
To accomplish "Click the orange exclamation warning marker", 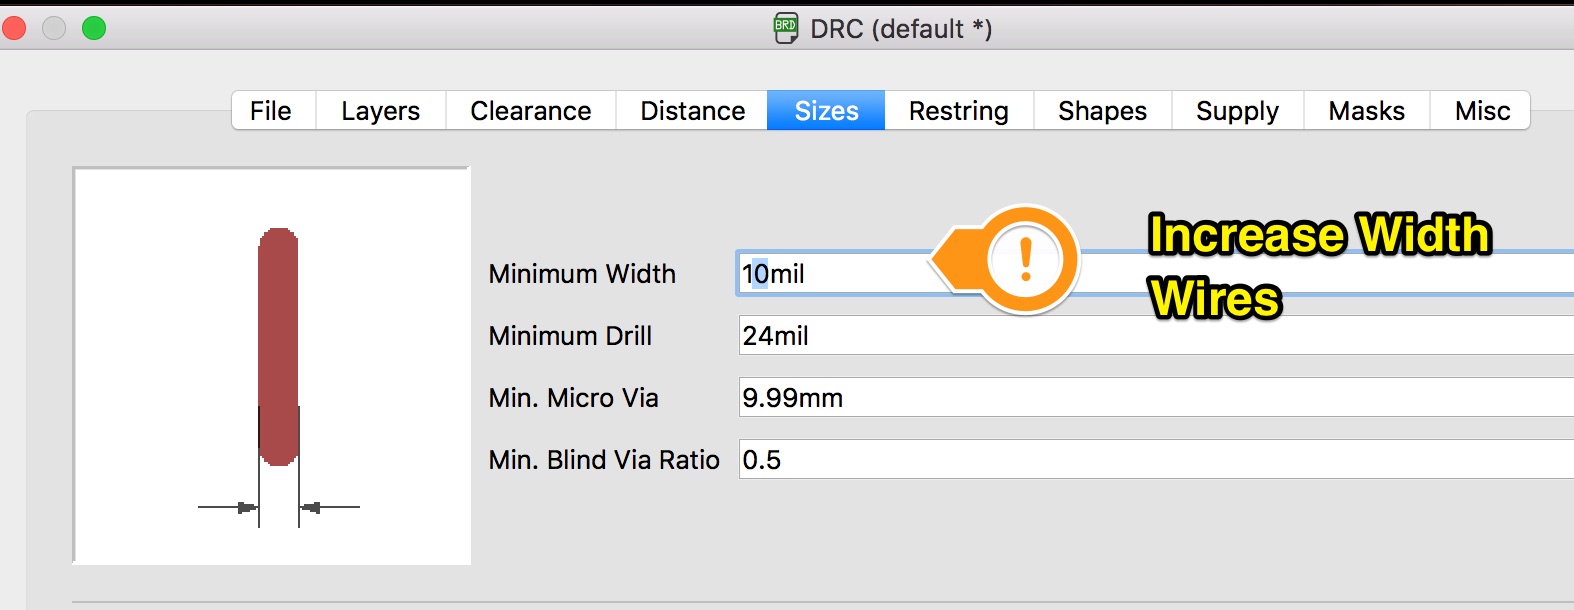I will [1024, 260].
